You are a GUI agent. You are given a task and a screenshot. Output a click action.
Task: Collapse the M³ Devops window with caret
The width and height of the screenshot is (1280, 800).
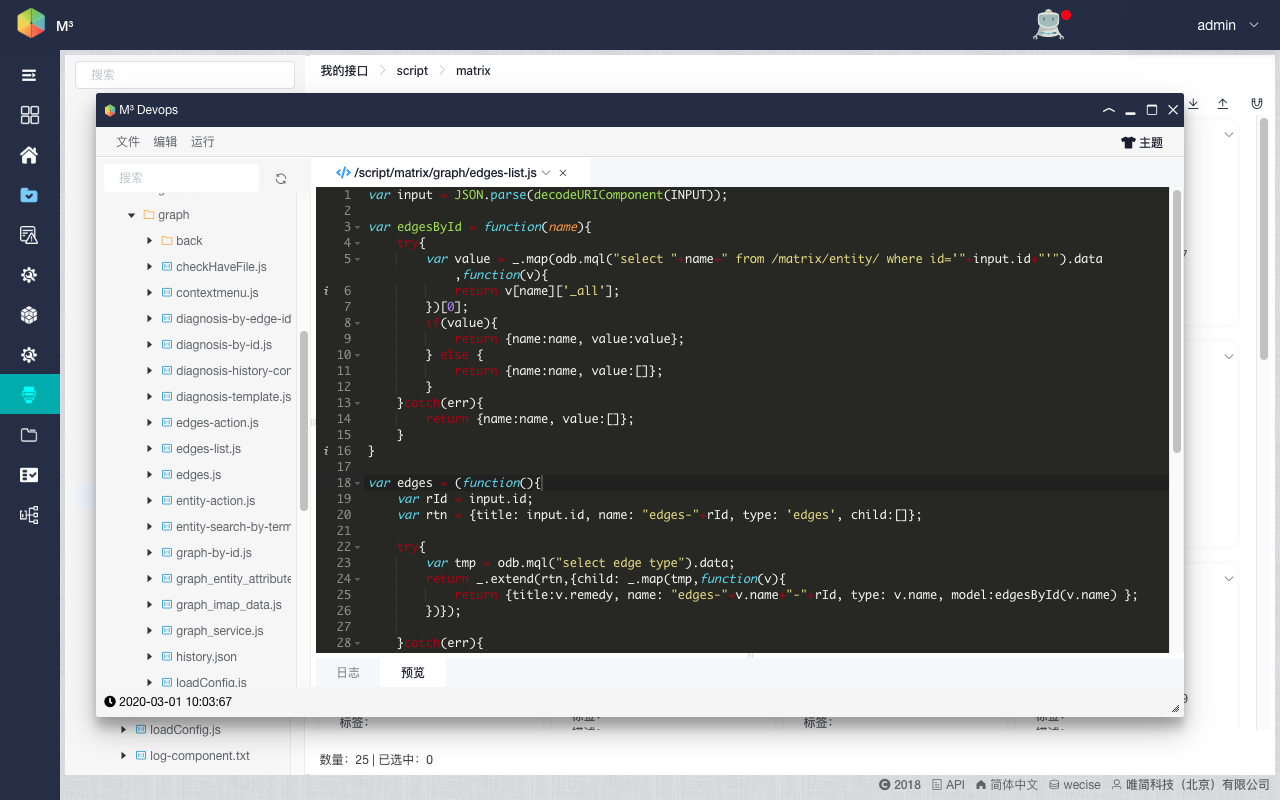1108,110
